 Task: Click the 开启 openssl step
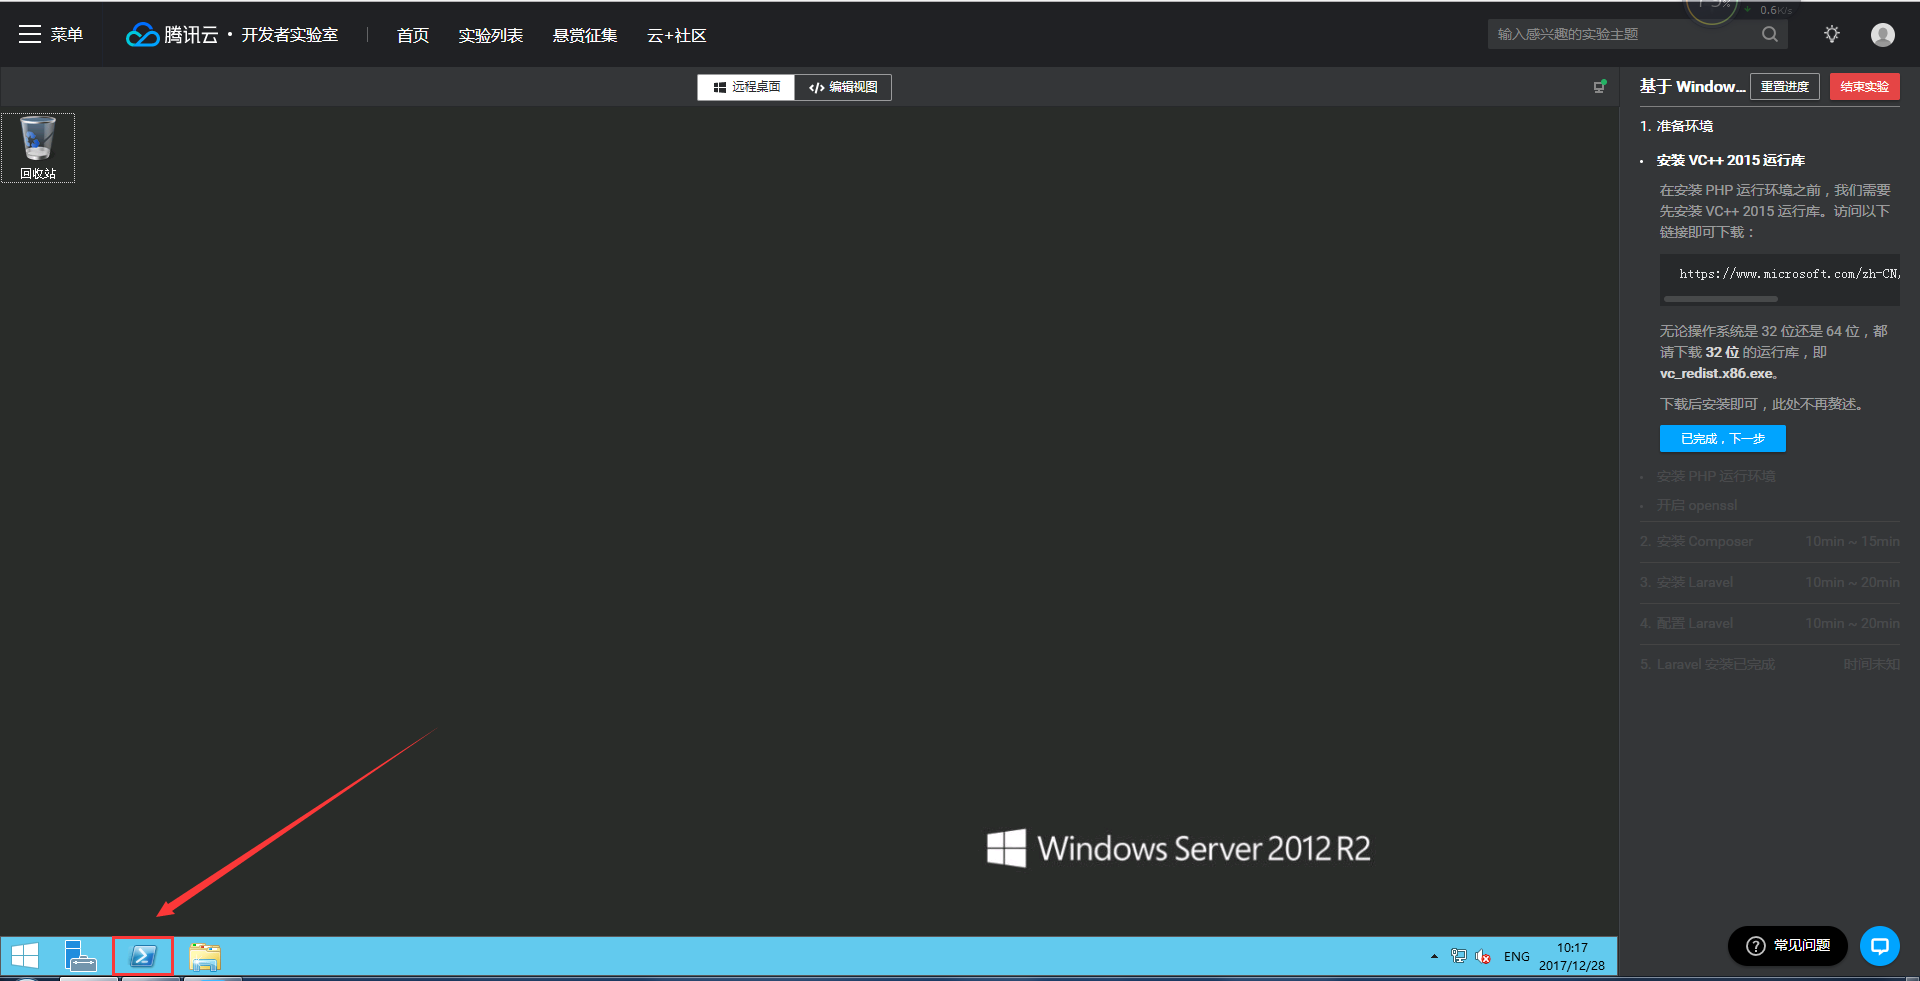click(1697, 505)
